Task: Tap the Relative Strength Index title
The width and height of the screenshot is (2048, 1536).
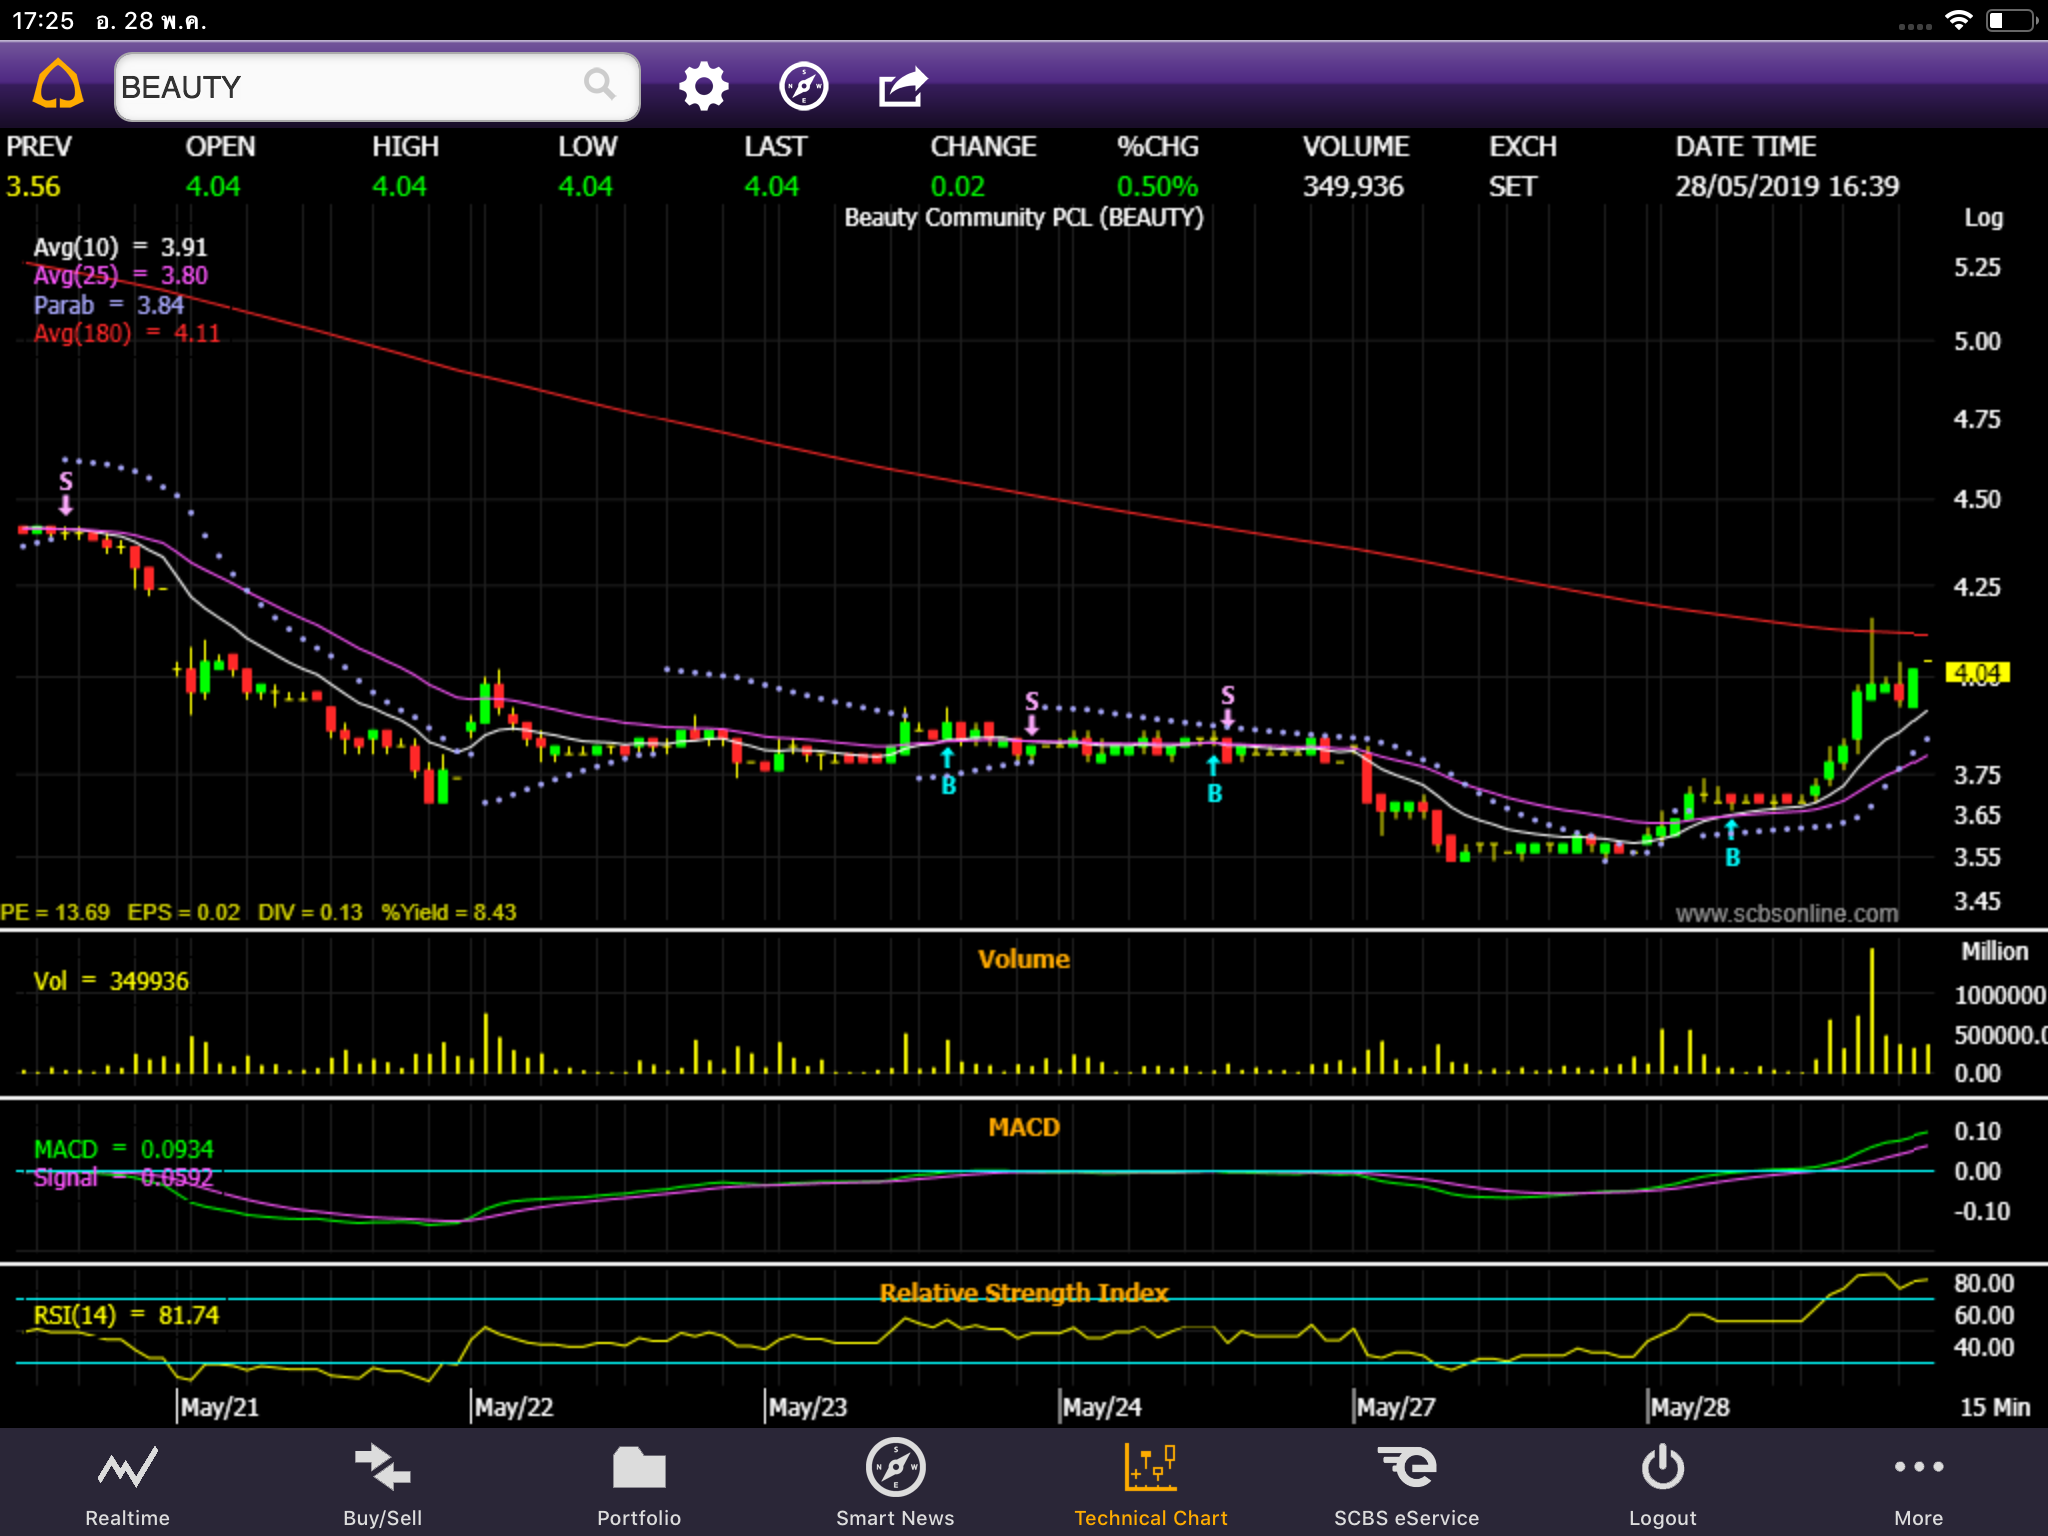Action: coord(1023,1292)
